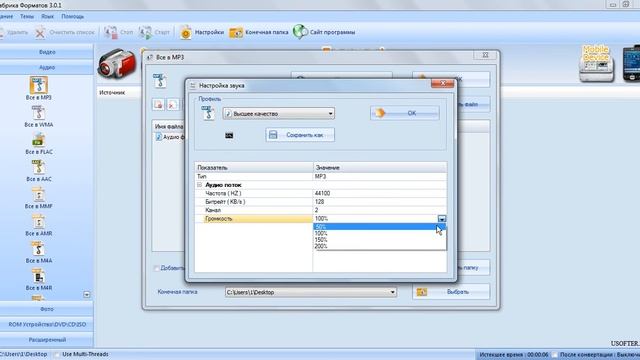
Task: Confirm sound settings with OK button
Action: click(x=405, y=113)
